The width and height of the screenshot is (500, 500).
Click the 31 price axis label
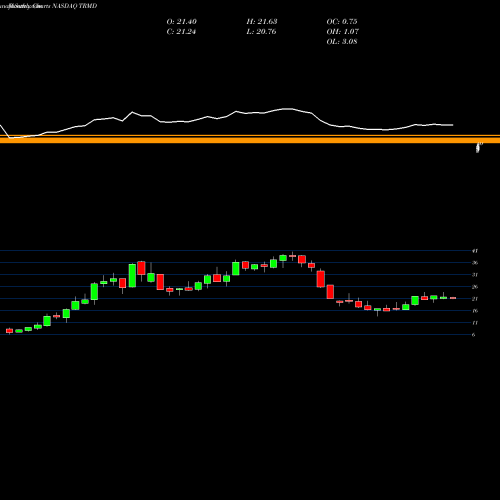point(475,275)
